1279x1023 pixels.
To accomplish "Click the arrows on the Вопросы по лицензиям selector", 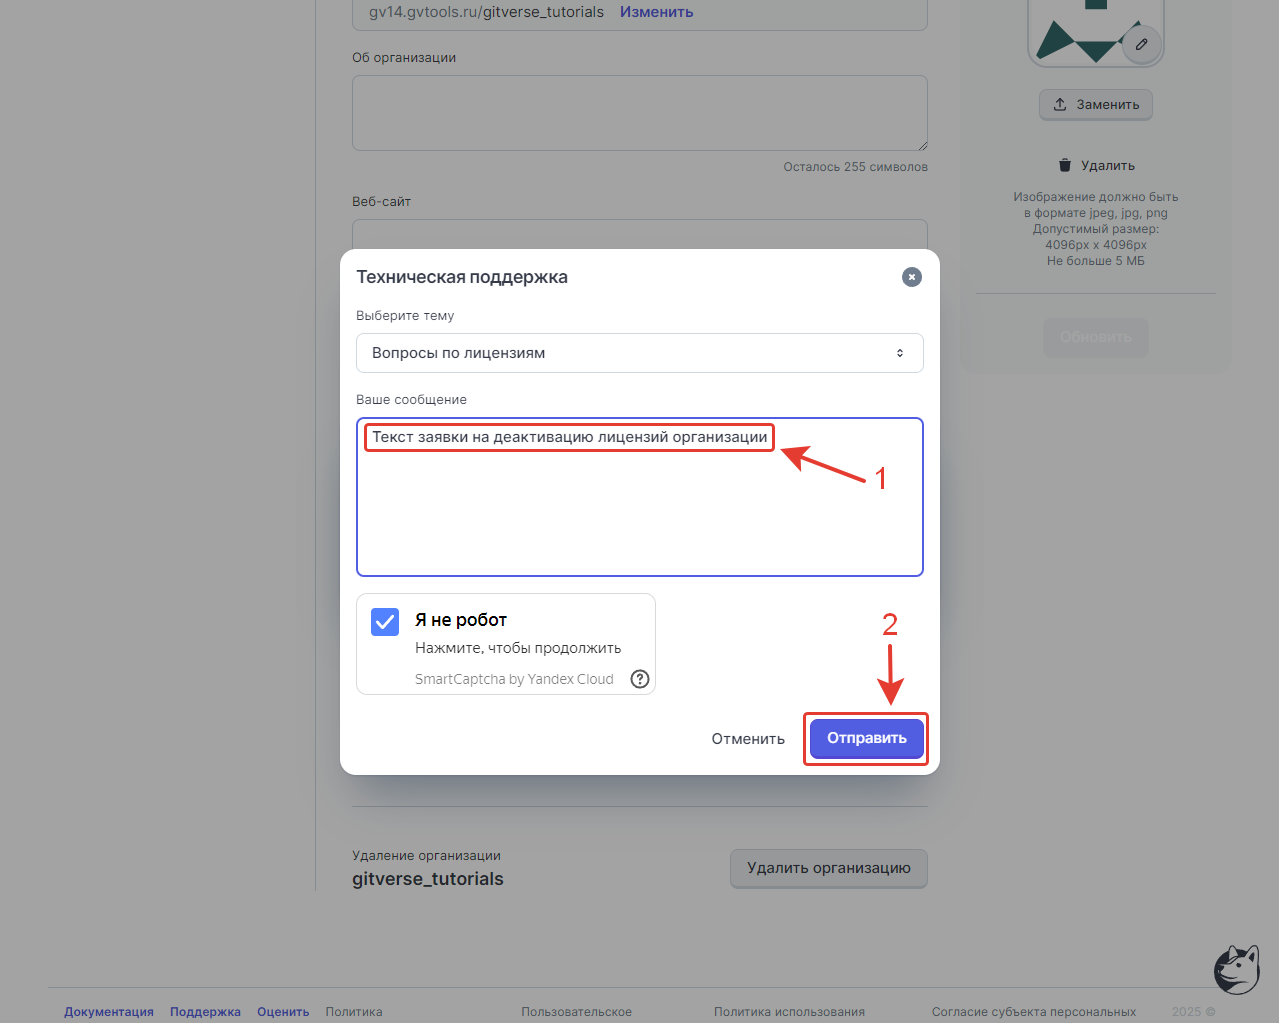I will (900, 353).
